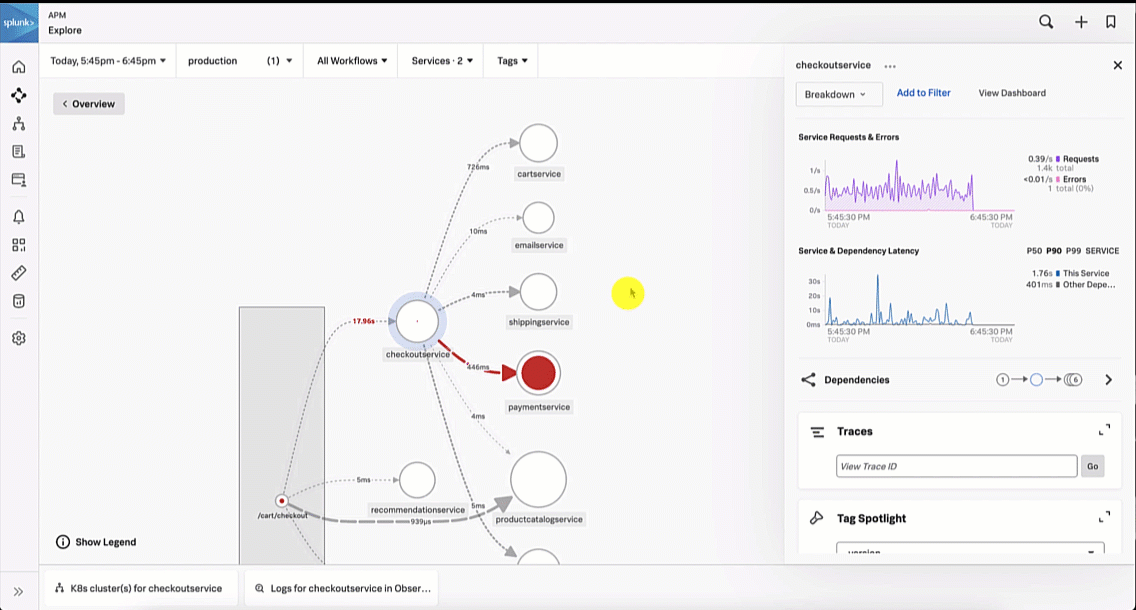Open the alerts bell icon in sidebar

pos(18,217)
